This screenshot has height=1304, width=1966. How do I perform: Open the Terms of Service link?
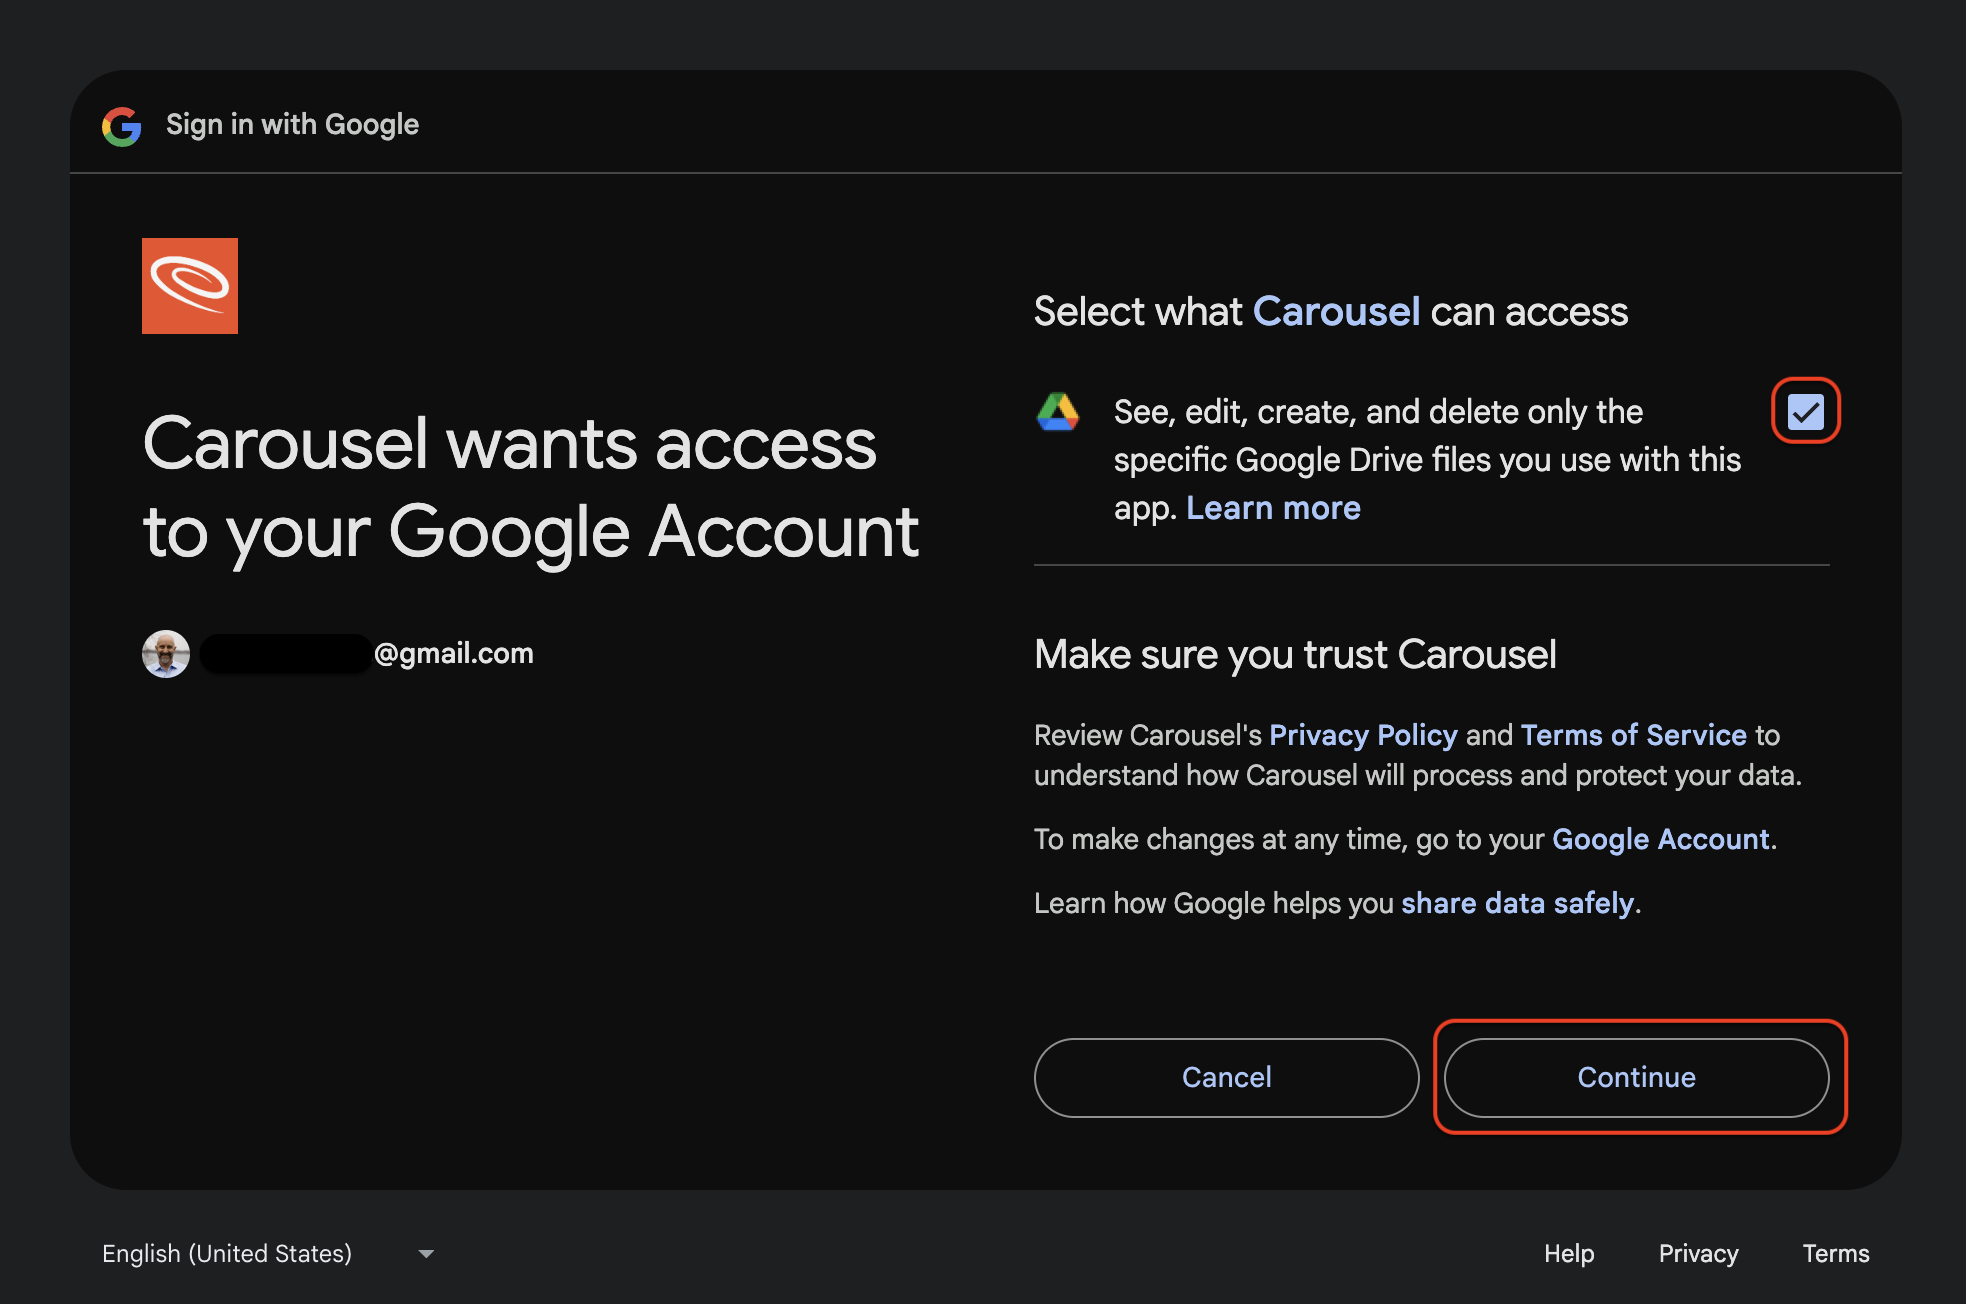1634,735
